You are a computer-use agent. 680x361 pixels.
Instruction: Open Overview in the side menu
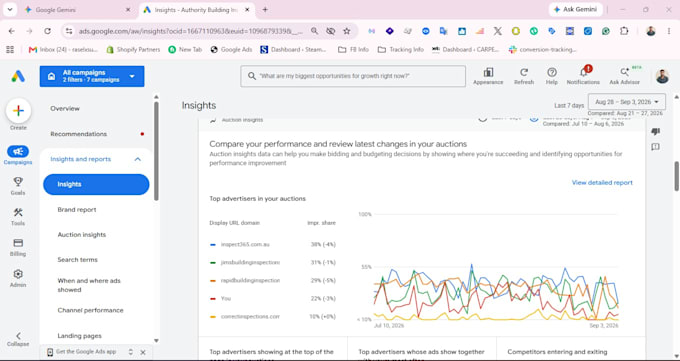point(65,108)
